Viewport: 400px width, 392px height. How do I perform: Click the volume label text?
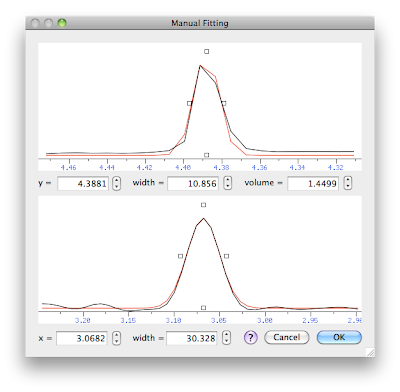click(x=259, y=182)
